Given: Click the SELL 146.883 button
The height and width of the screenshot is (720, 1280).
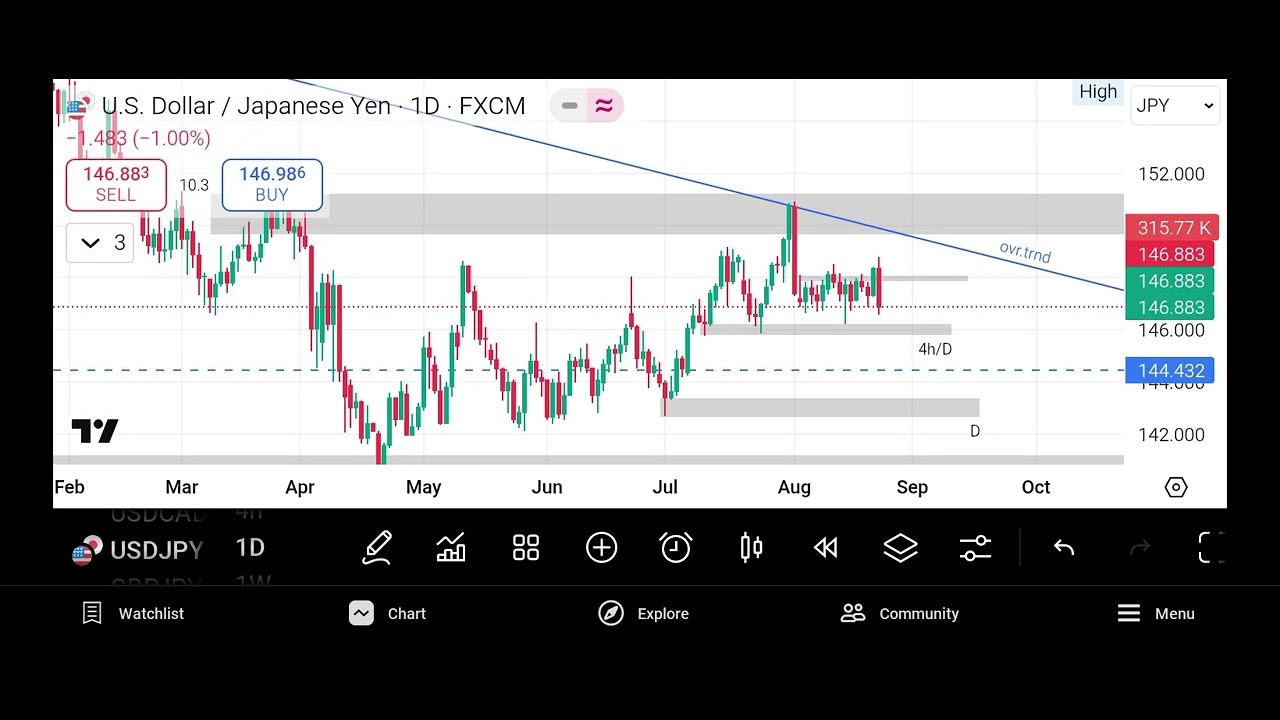Looking at the screenshot, I should (116, 185).
